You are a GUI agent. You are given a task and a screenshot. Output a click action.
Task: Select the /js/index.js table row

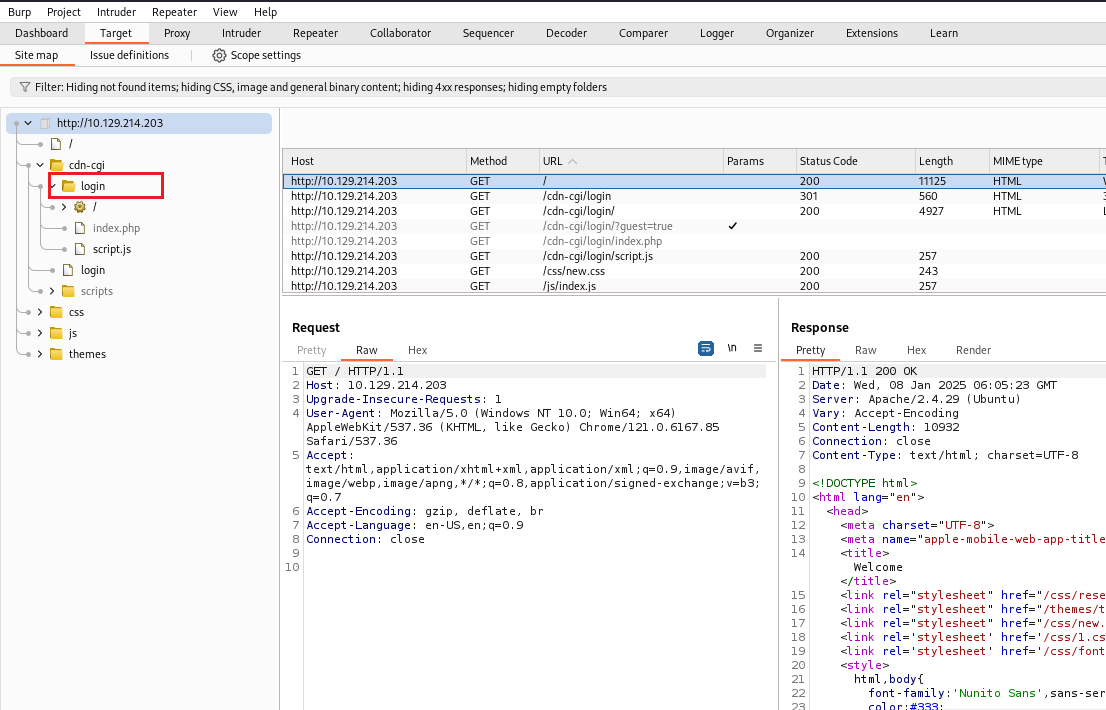coord(694,286)
